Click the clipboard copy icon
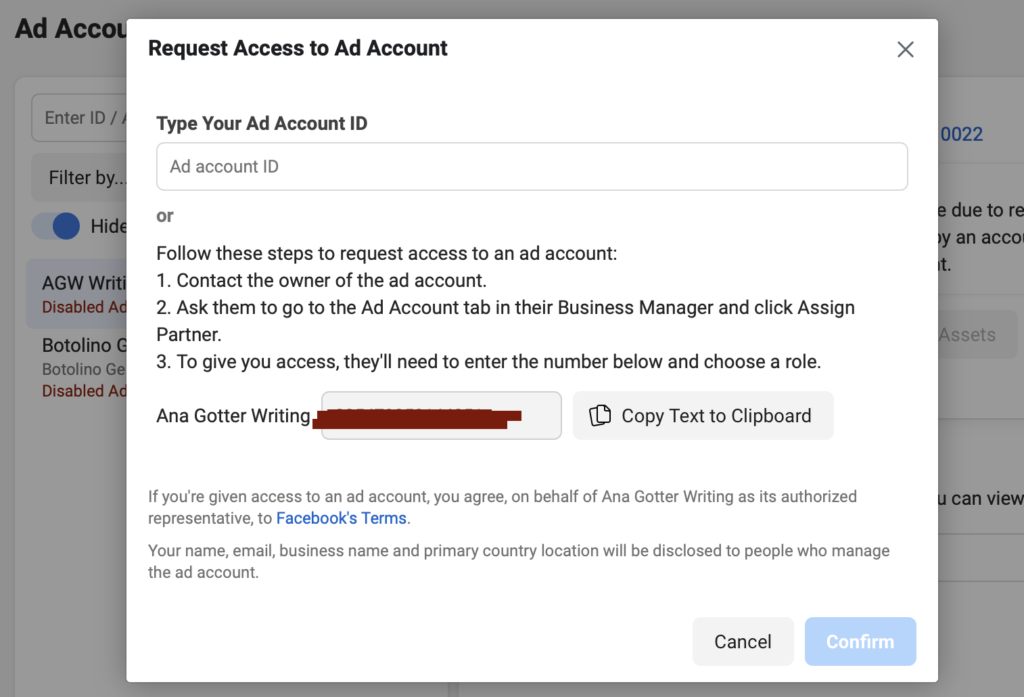Image resolution: width=1024 pixels, height=697 pixels. 600,416
